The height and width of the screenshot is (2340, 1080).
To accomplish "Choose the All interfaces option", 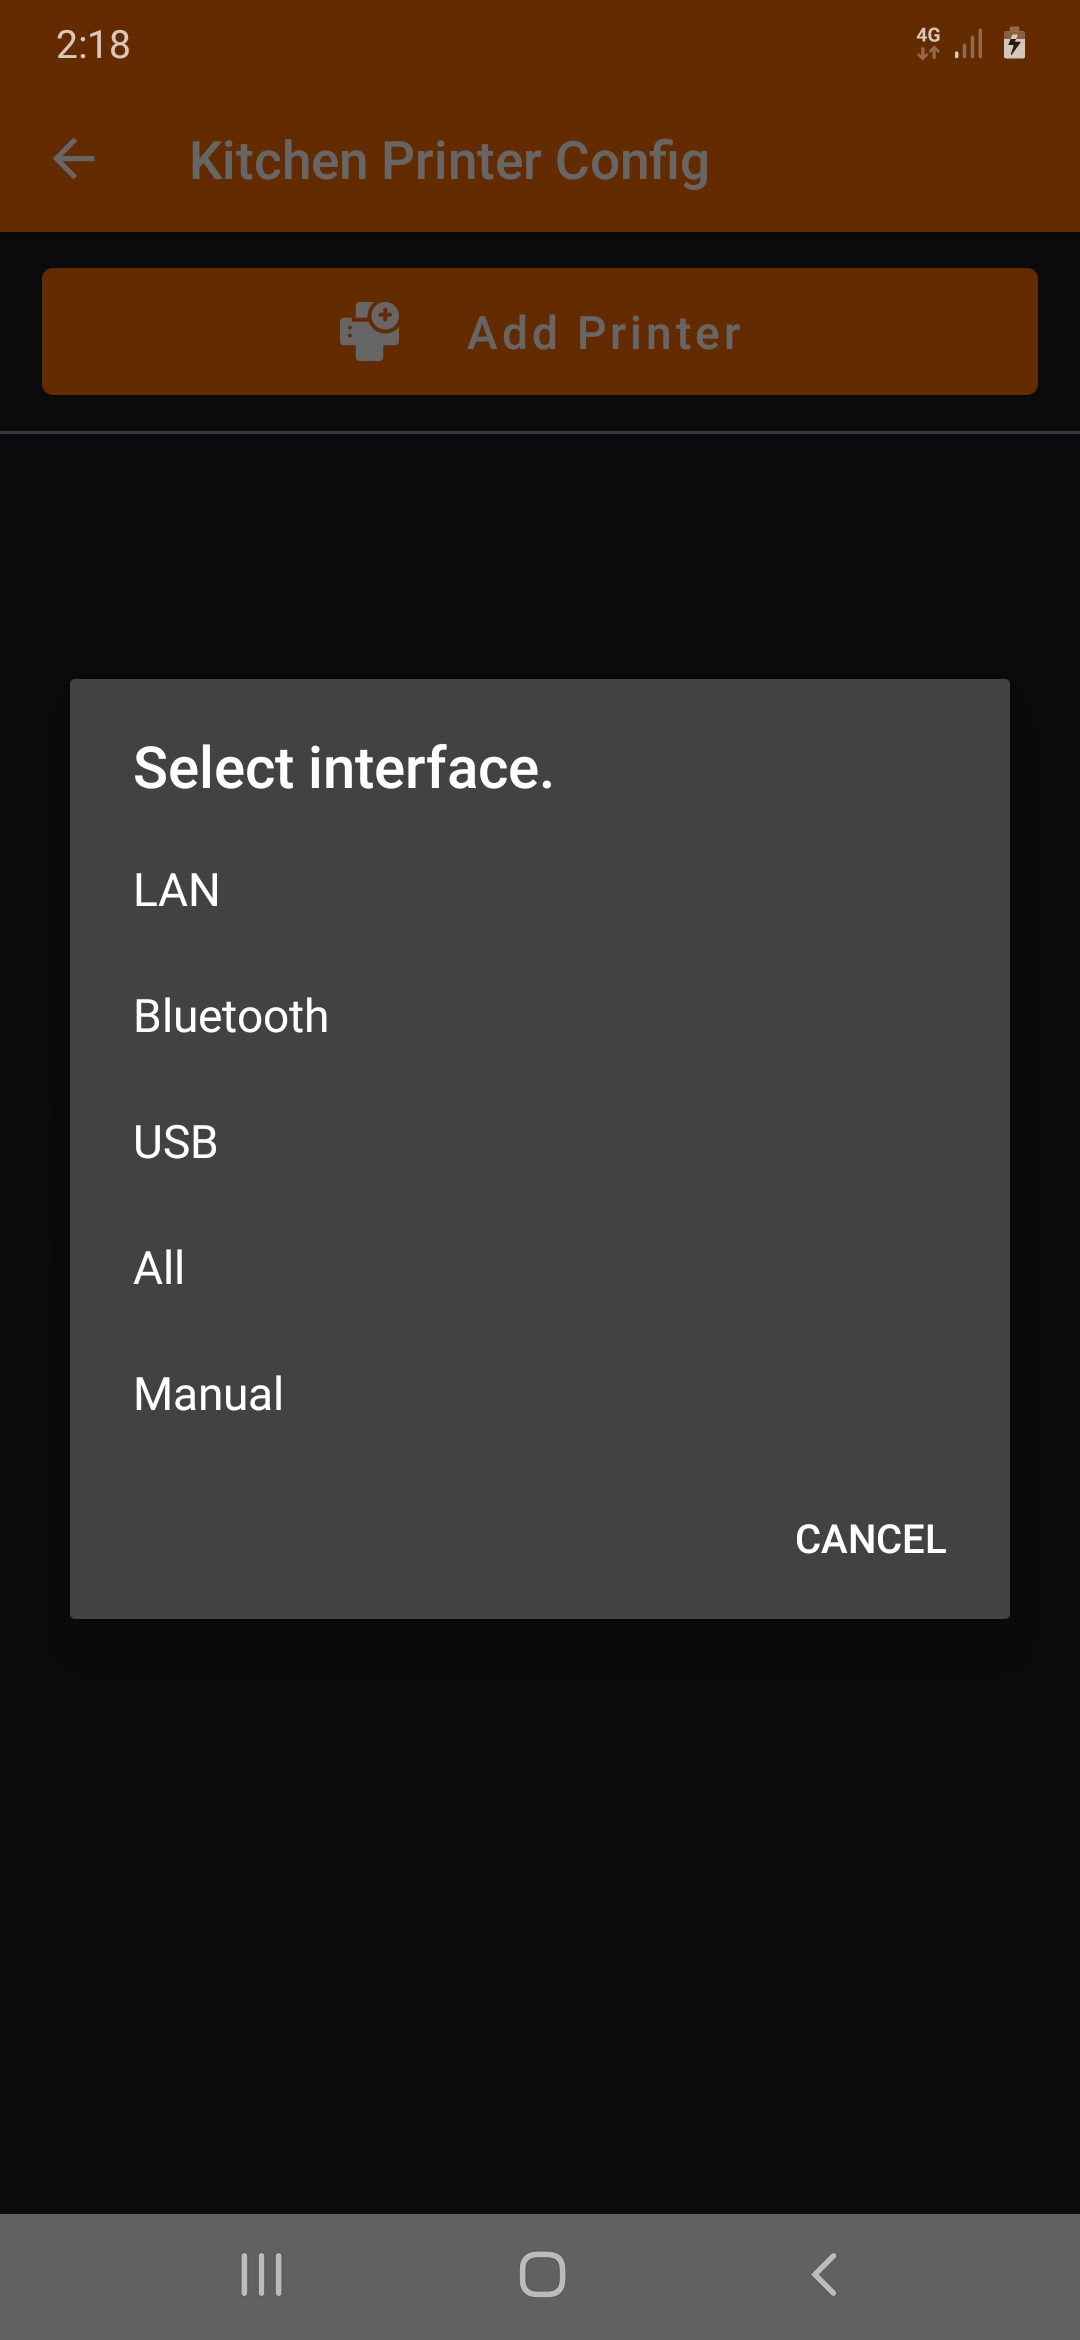I will (159, 1268).
